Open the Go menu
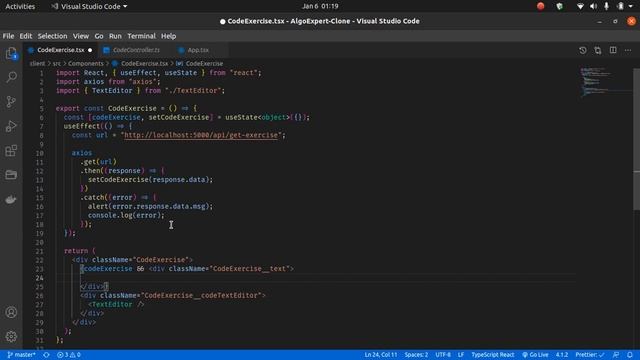This screenshot has width=640, height=360. click(x=99, y=36)
